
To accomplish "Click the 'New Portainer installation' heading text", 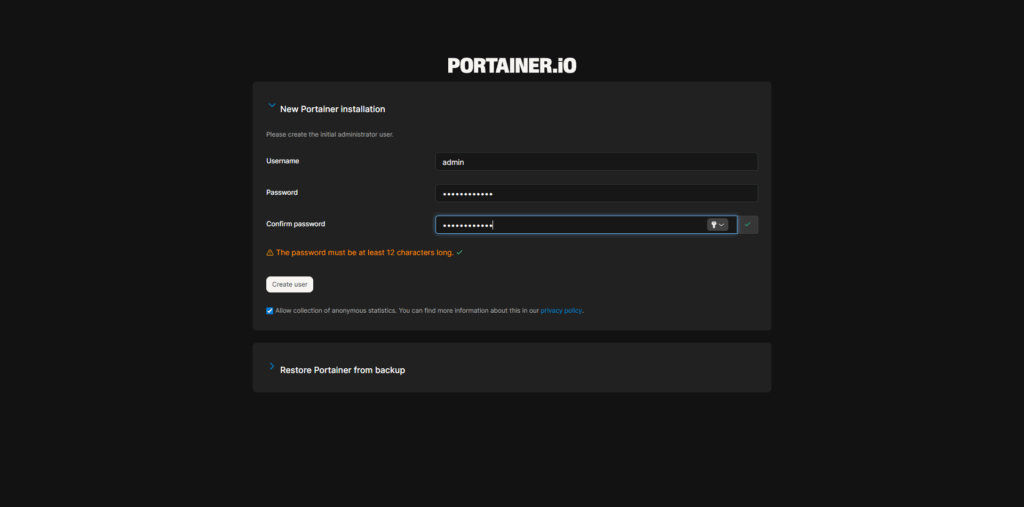I will 332,109.
